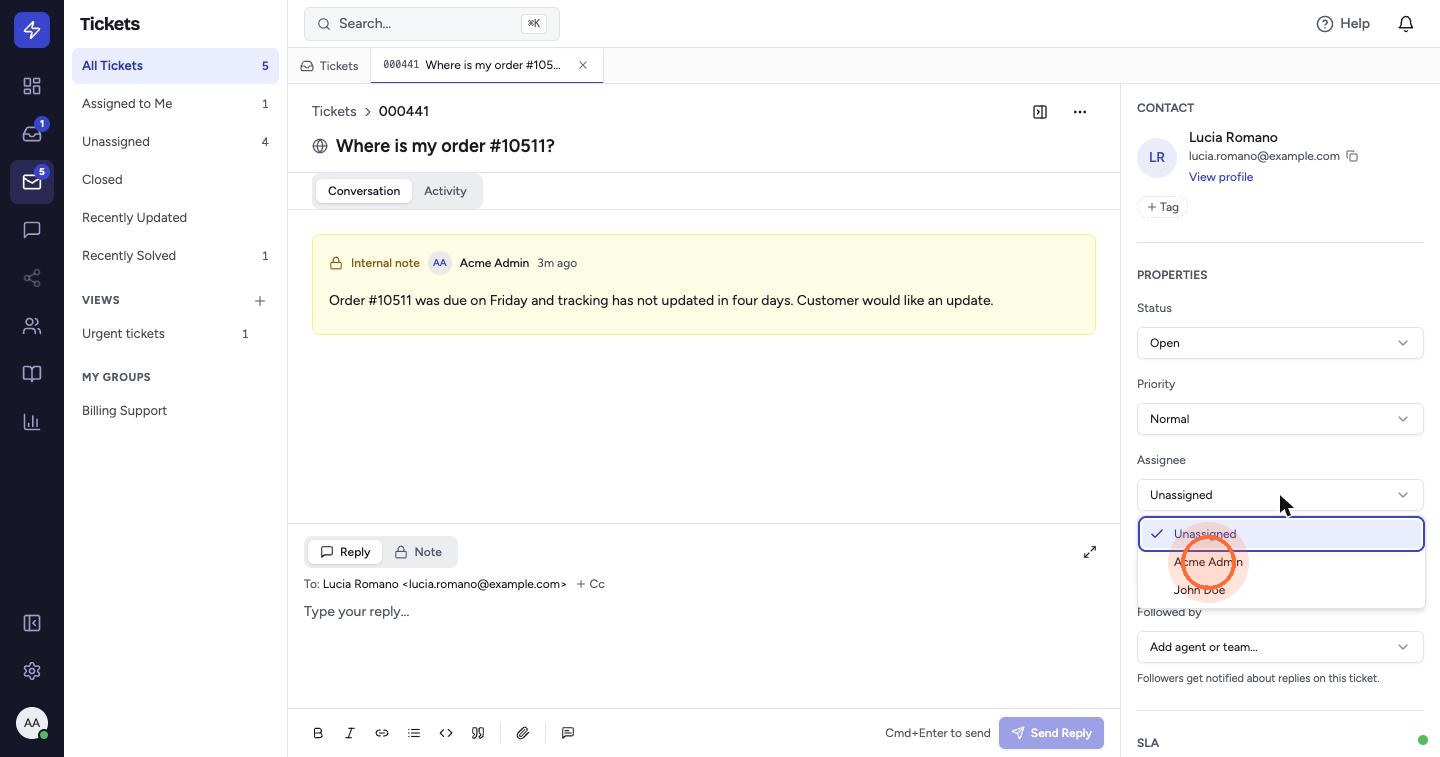The width and height of the screenshot is (1440, 757).
Task: Open the Followed by agent dropdown
Action: [1280, 647]
